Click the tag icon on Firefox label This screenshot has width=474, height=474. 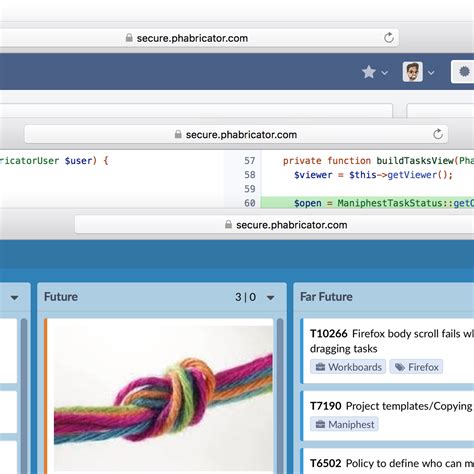coord(399,367)
